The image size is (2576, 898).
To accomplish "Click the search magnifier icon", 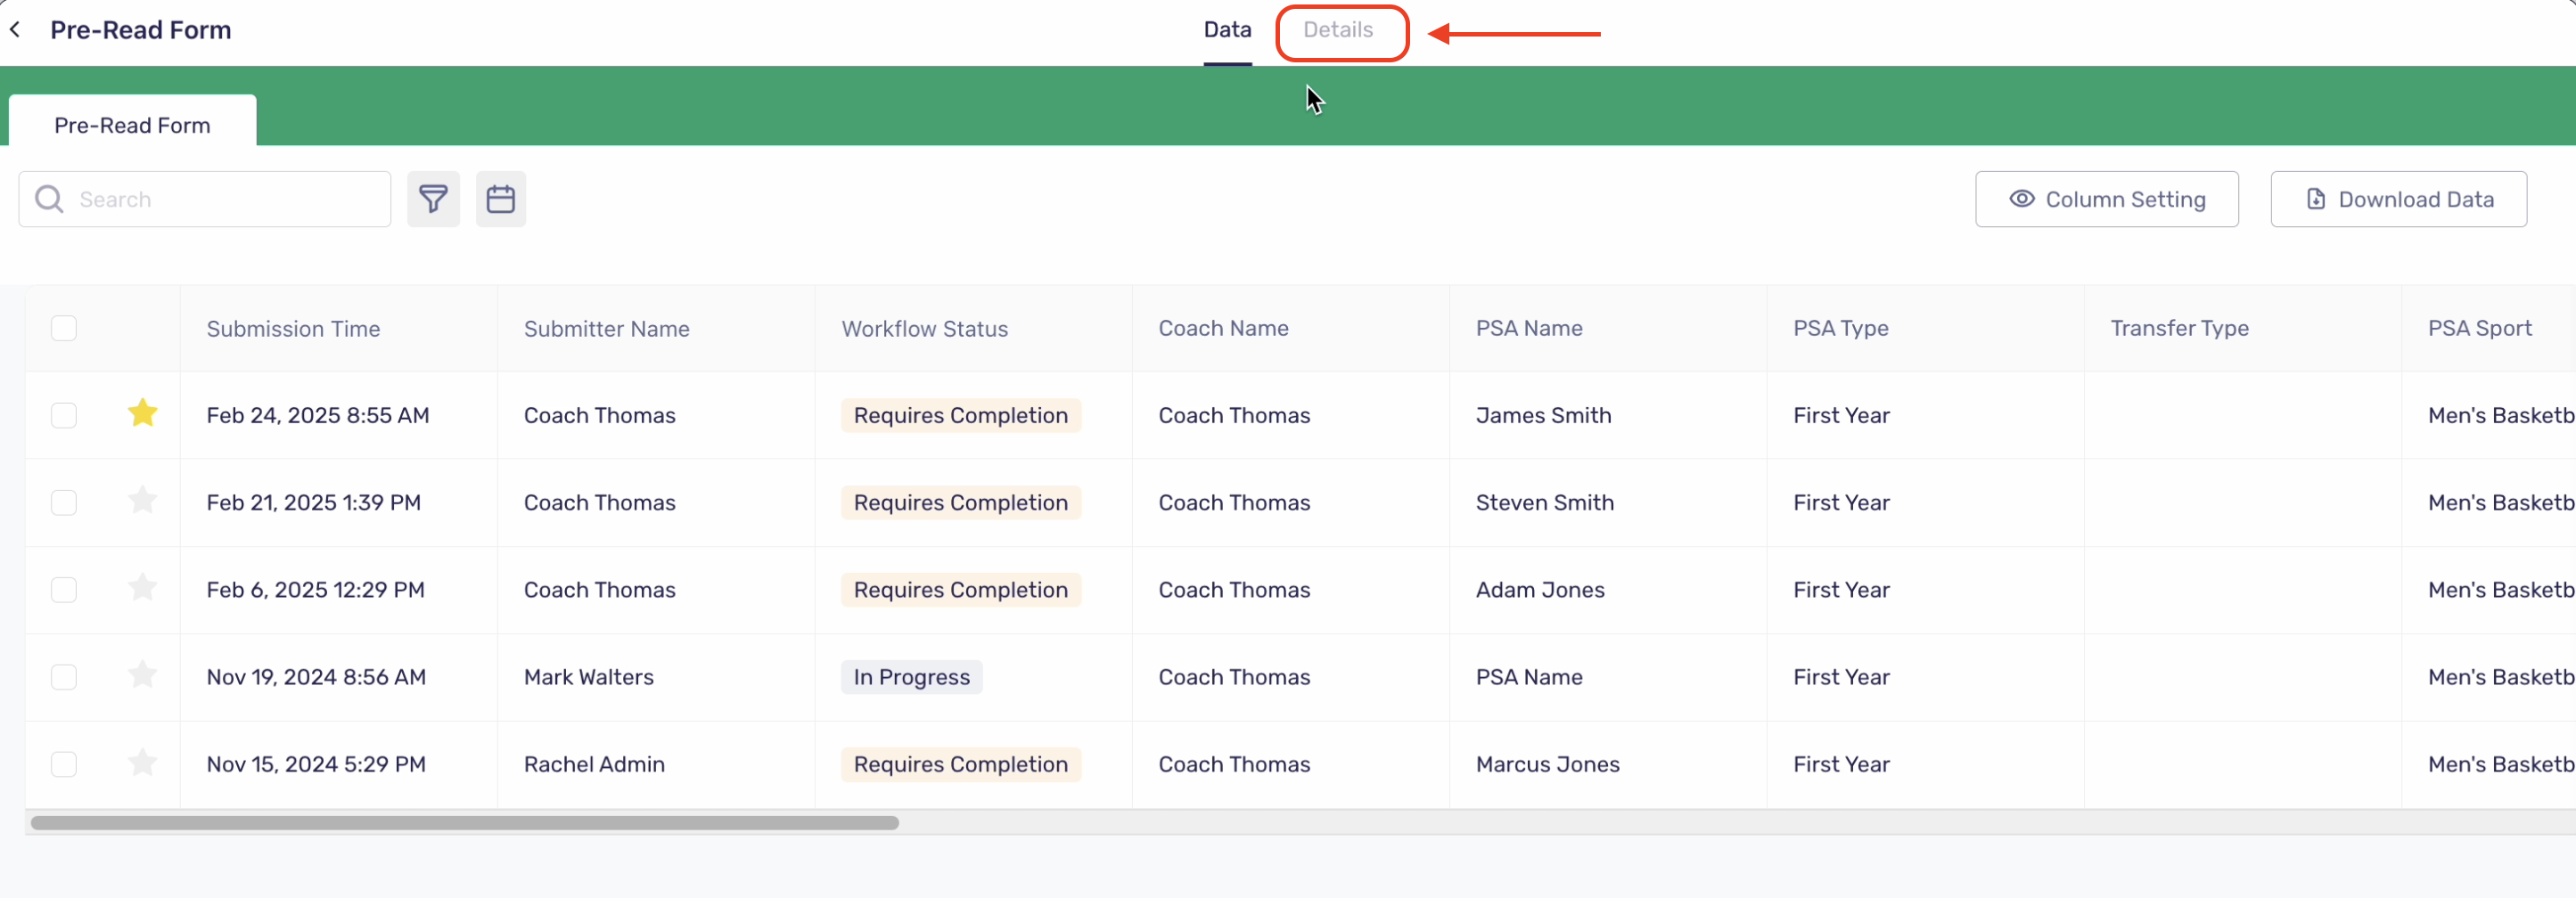I will point(47,198).
